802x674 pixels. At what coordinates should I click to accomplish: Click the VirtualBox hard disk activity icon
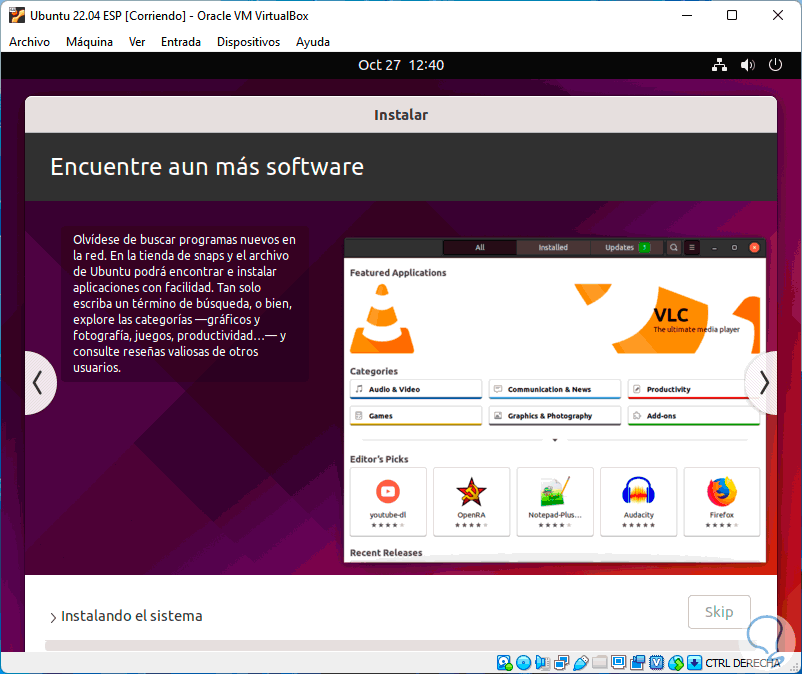(x=504, y=663)
